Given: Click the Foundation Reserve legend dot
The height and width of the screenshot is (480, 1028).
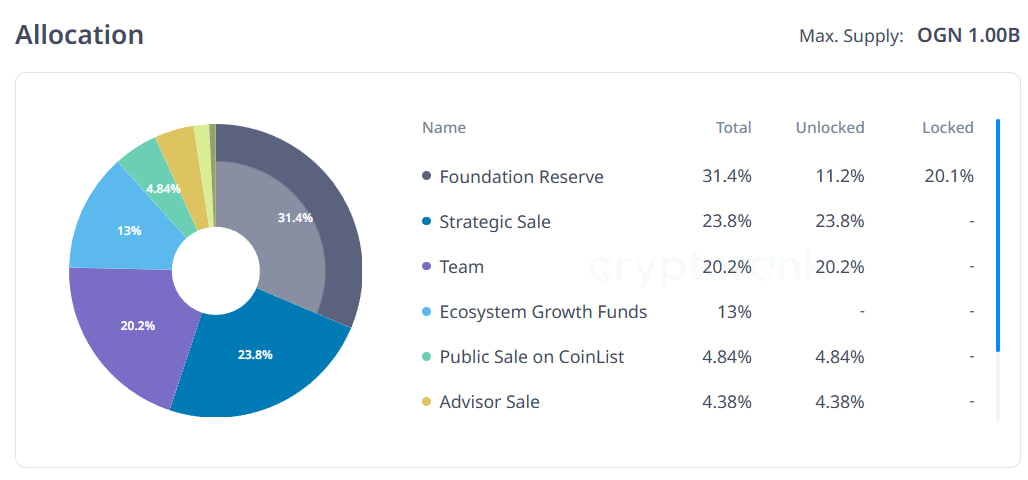Looking at the screenshot, I should click(427, 177).
